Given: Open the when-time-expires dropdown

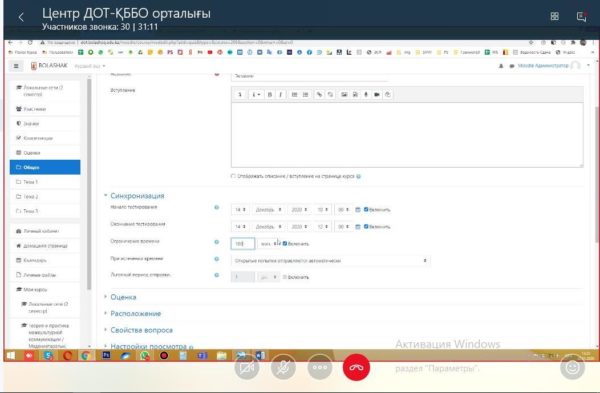Looking at the screenshot, I should (x=331, y=261).
